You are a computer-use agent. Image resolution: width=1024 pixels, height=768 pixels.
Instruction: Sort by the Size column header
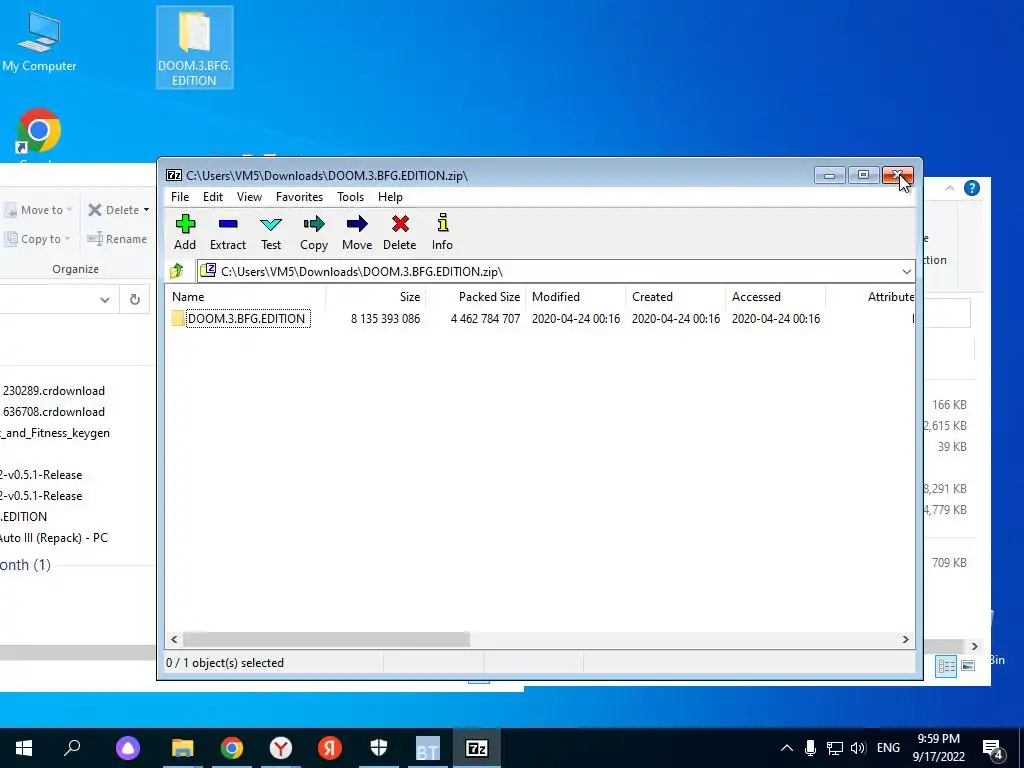(376, 296)
